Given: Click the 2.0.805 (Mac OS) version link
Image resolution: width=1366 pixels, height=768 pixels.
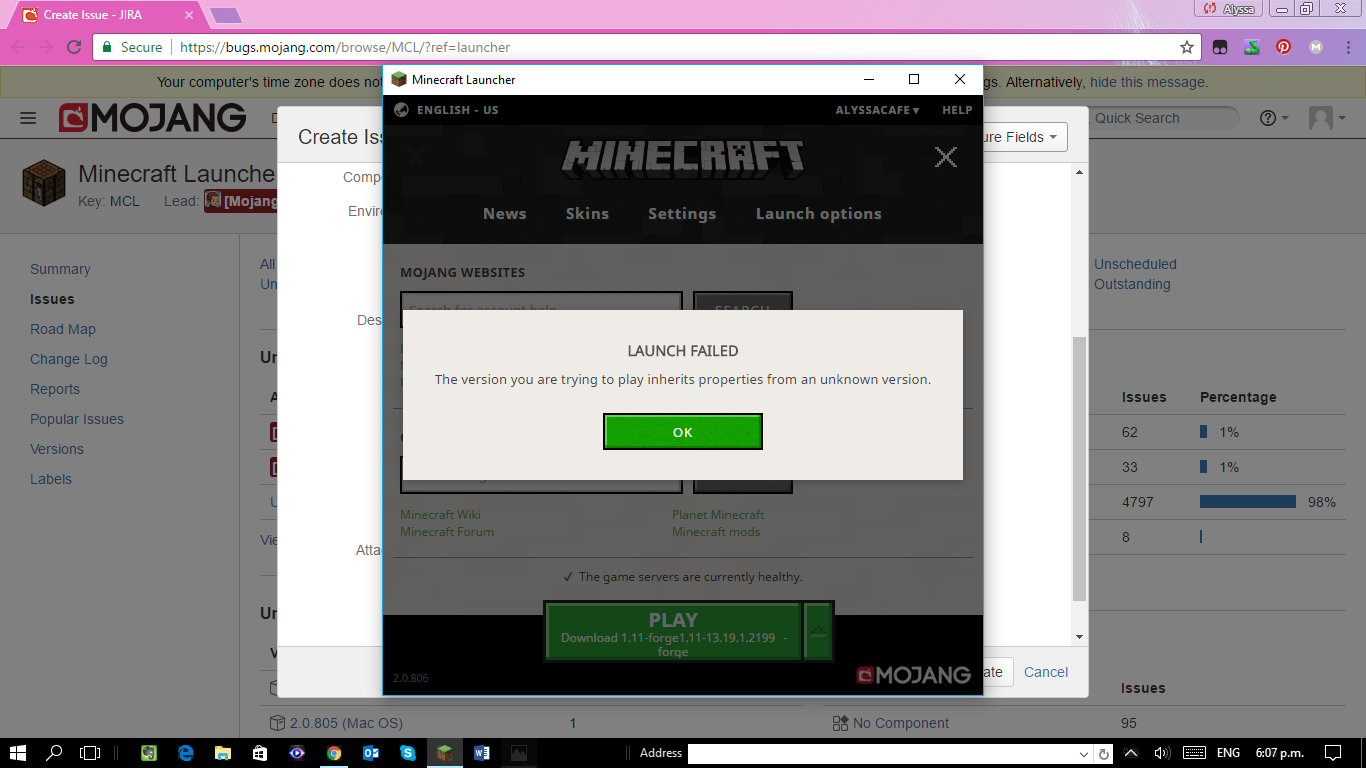Looking at the screenshot, I should tap(346, 723).
